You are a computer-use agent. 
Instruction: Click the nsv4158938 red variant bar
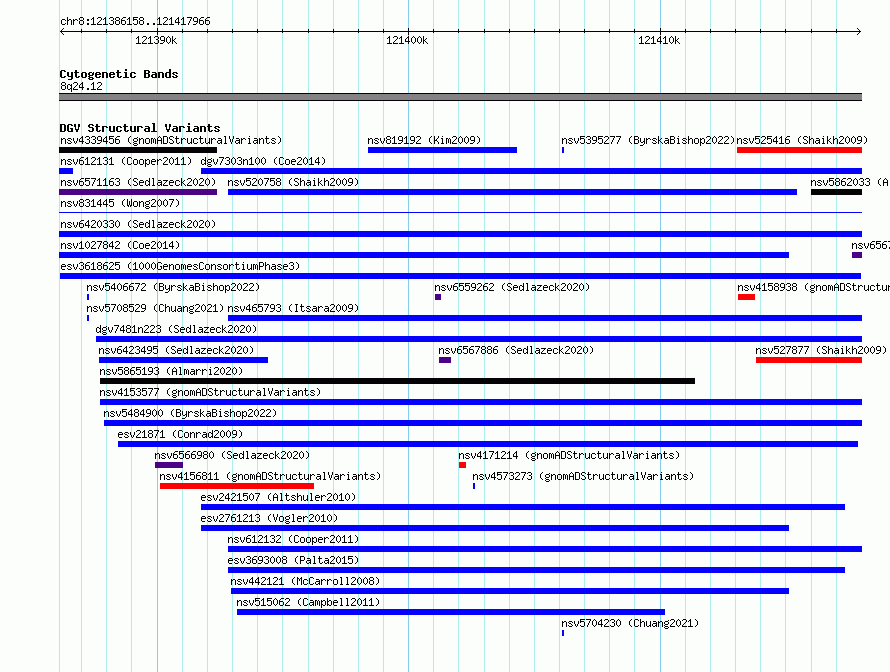point(746,297)
